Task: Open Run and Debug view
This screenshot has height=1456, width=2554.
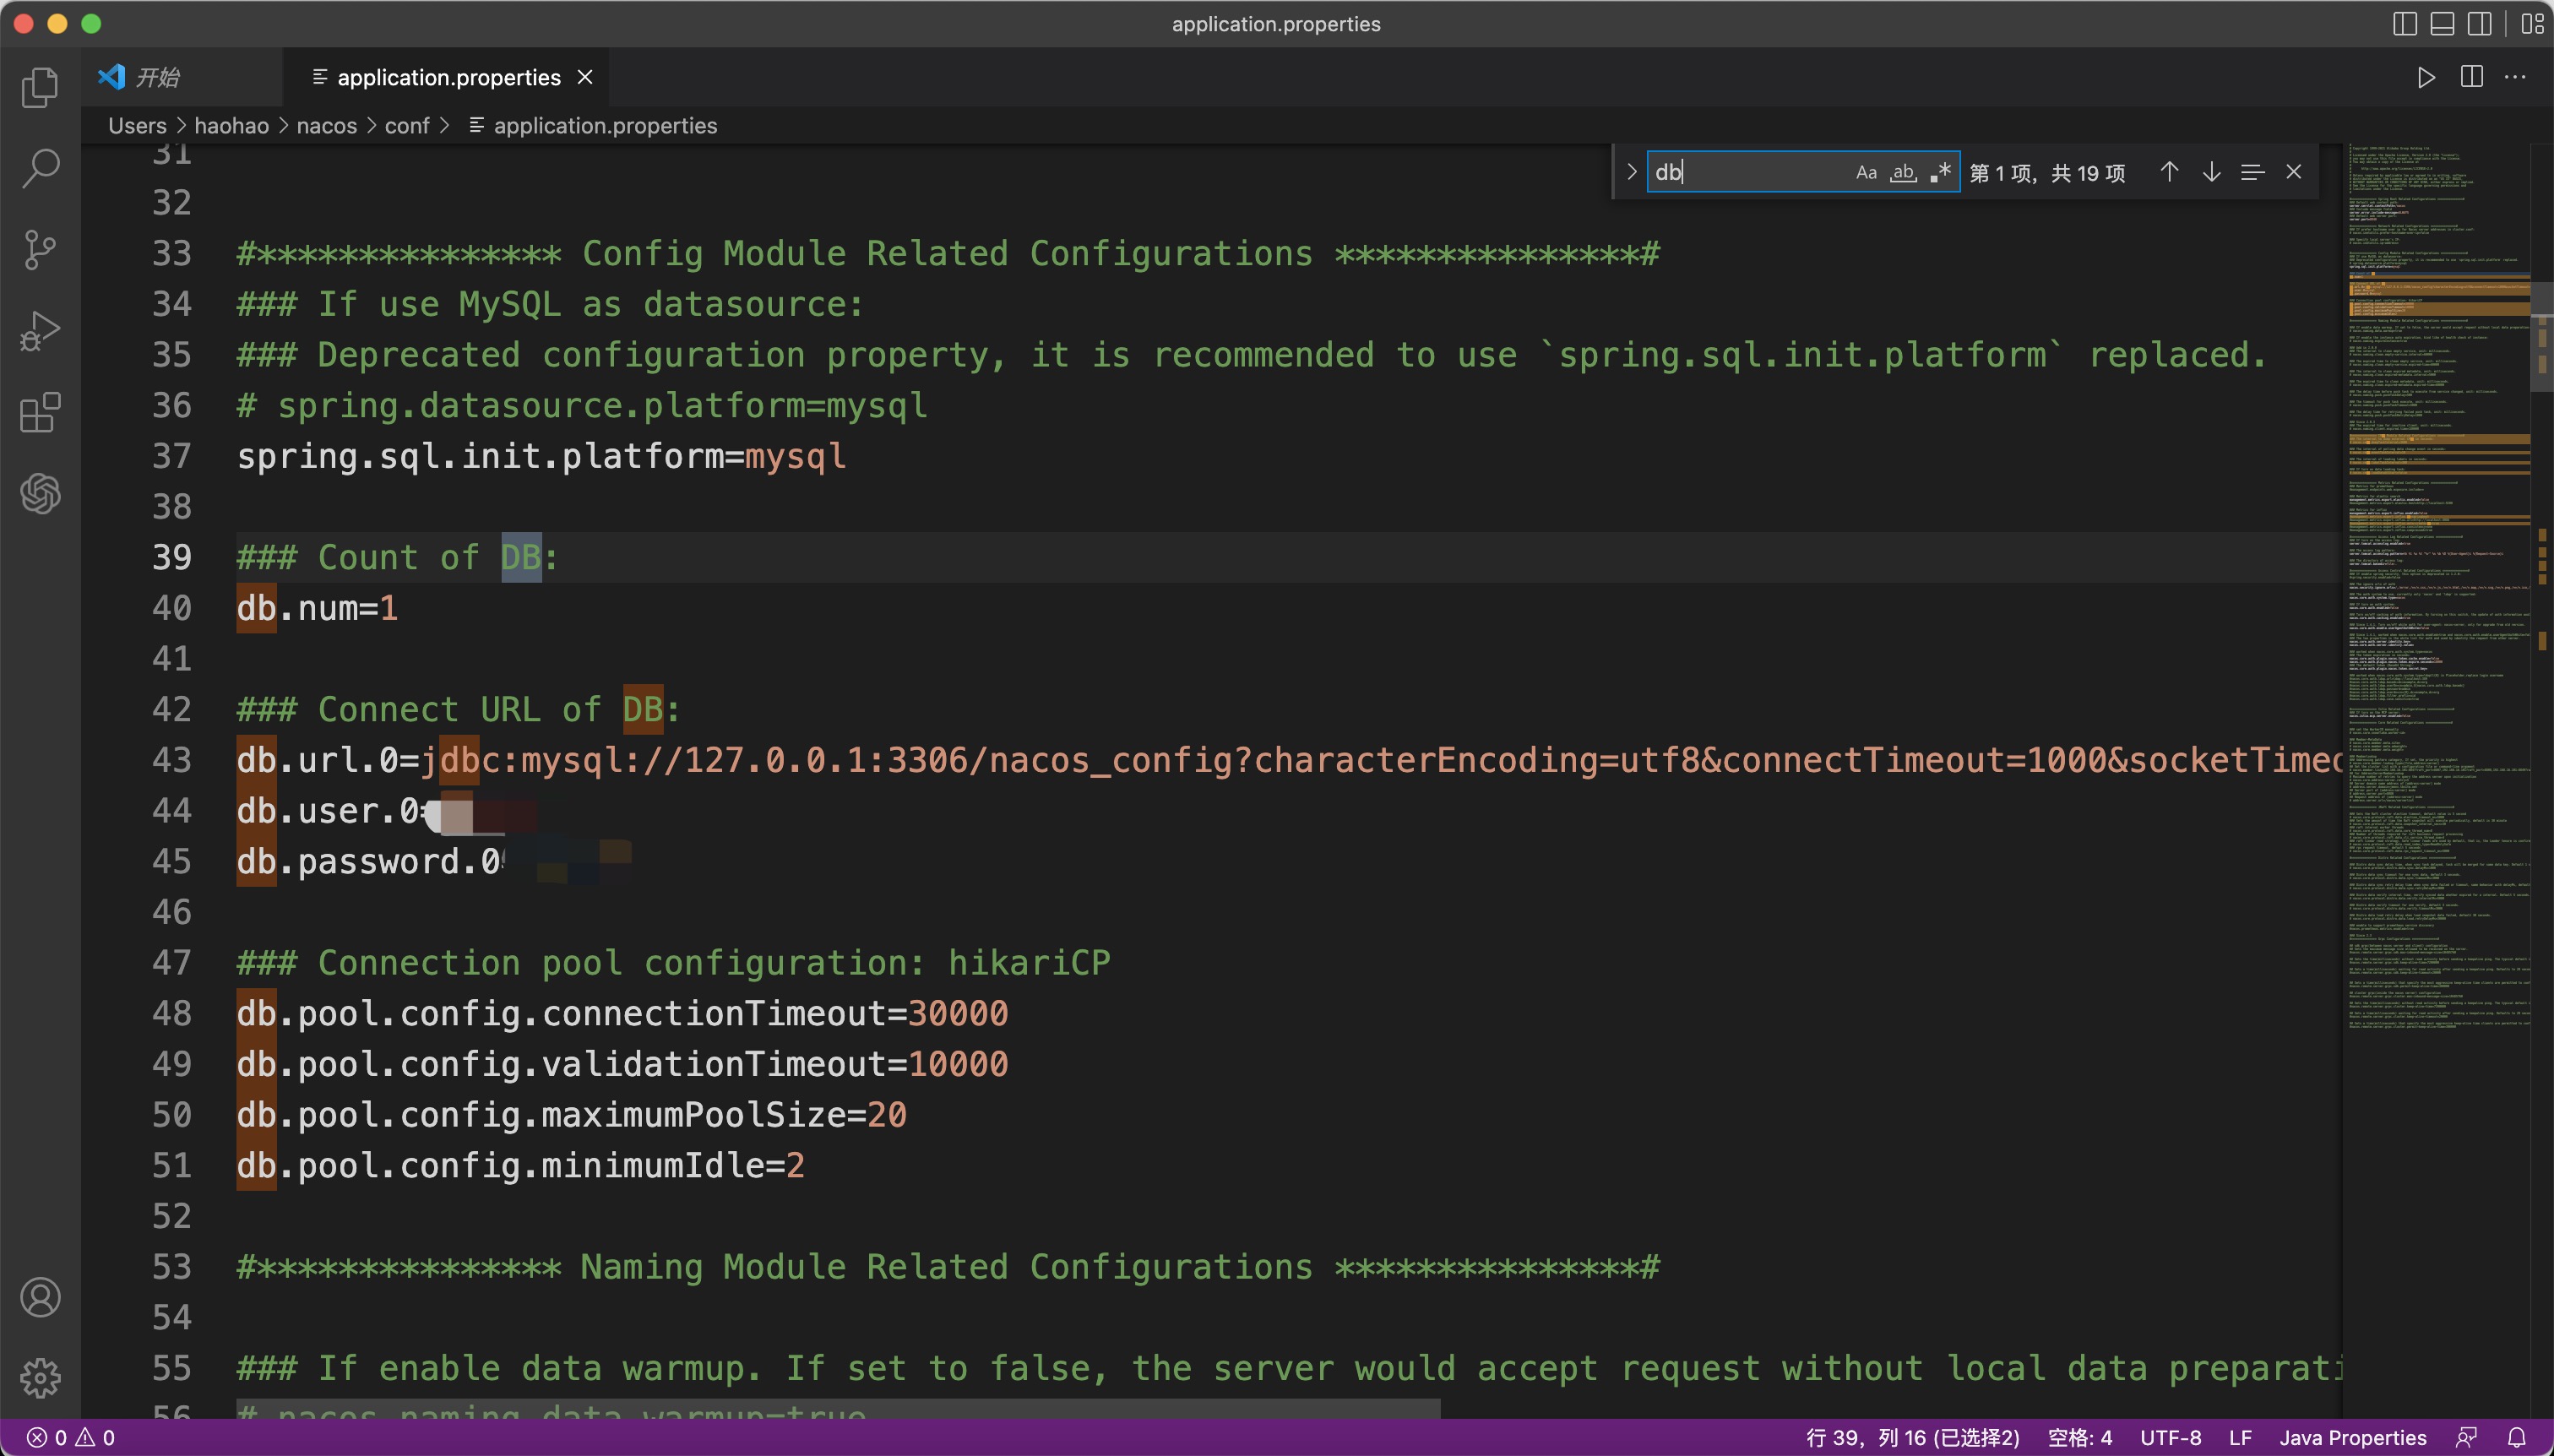Action: click(x=40, y=331)
